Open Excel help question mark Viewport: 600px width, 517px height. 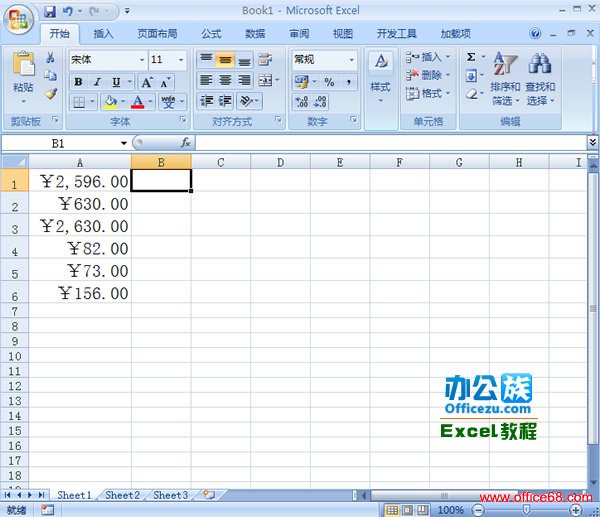click(x=535, y=34)
